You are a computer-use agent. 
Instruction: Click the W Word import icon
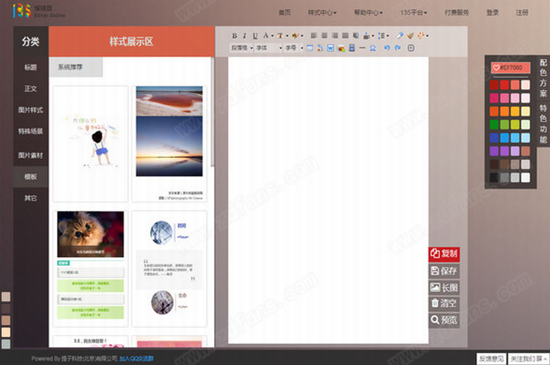(330, 48)
